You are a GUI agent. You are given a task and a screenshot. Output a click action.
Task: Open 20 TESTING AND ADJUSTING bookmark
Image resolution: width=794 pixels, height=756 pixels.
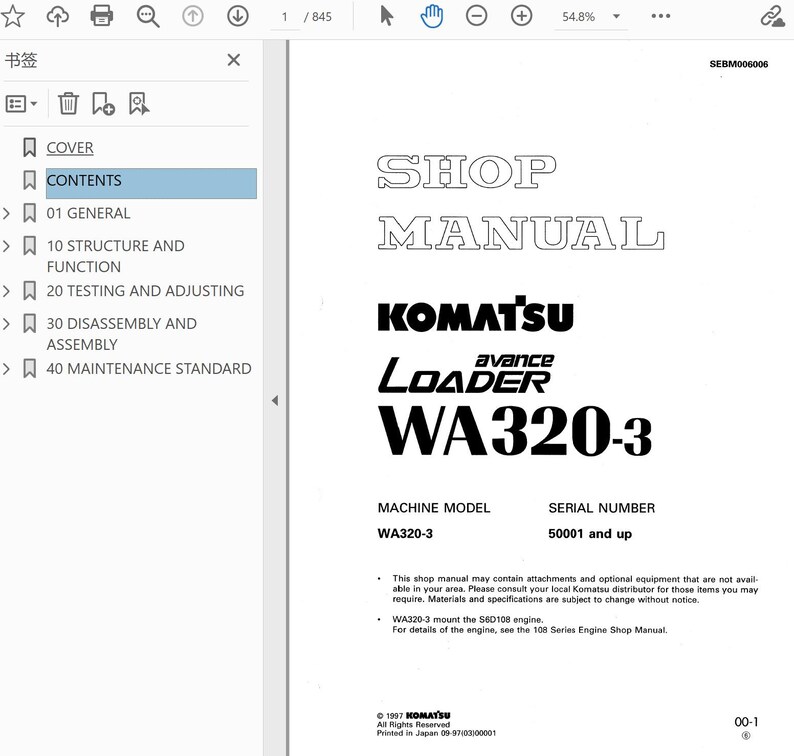[x=145, y=291]
